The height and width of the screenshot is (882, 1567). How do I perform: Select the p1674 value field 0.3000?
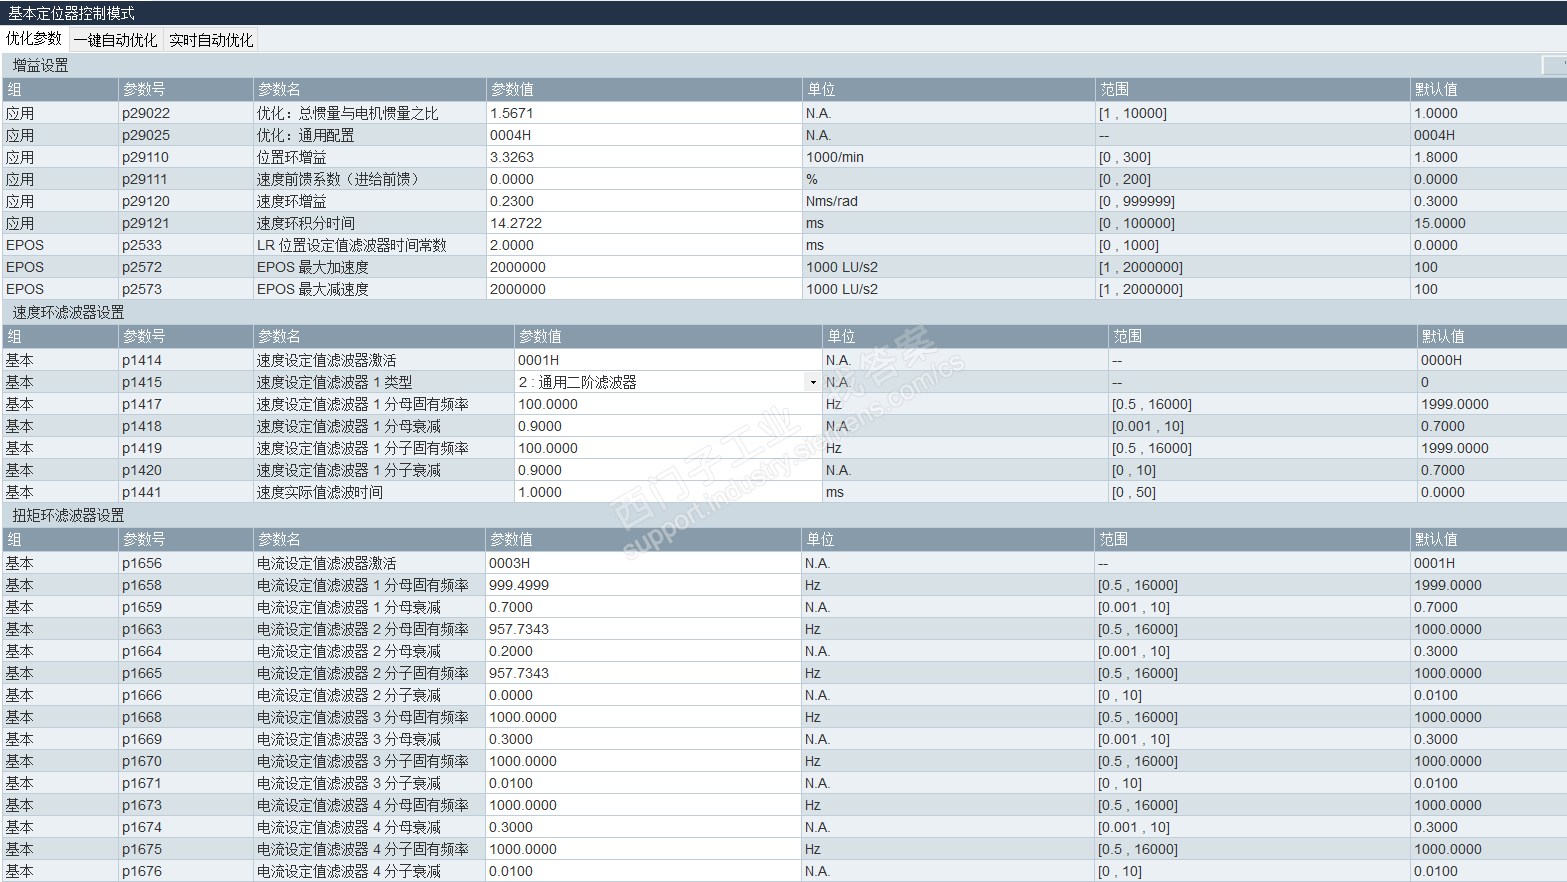643,827
